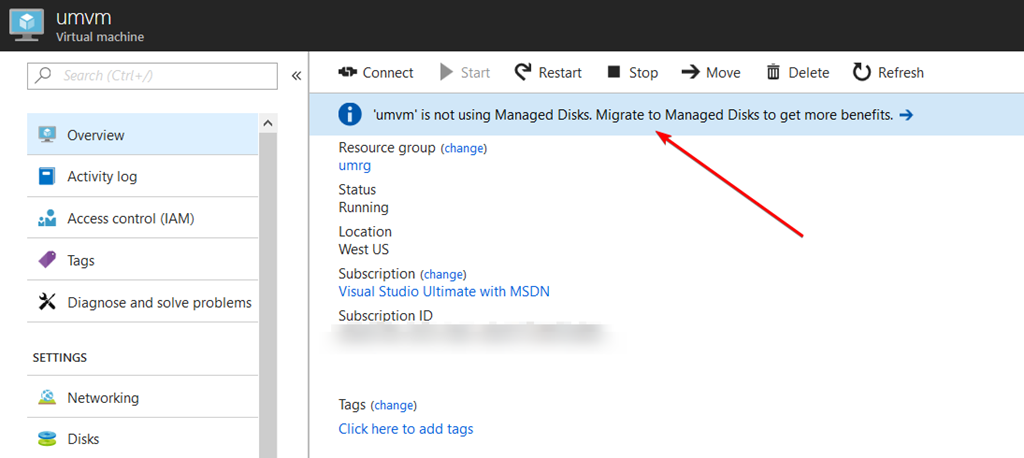Click into the Search (Ctrl+/) field
This screenshot has height=458, width=1024.
tap(152, 76)
